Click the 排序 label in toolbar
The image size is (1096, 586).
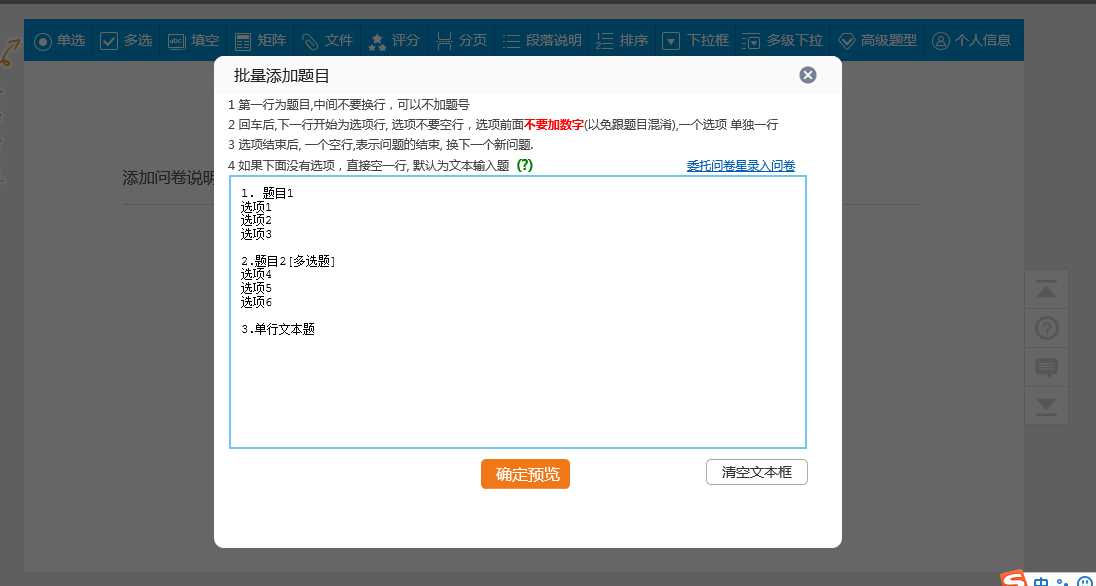click(634, 41)
